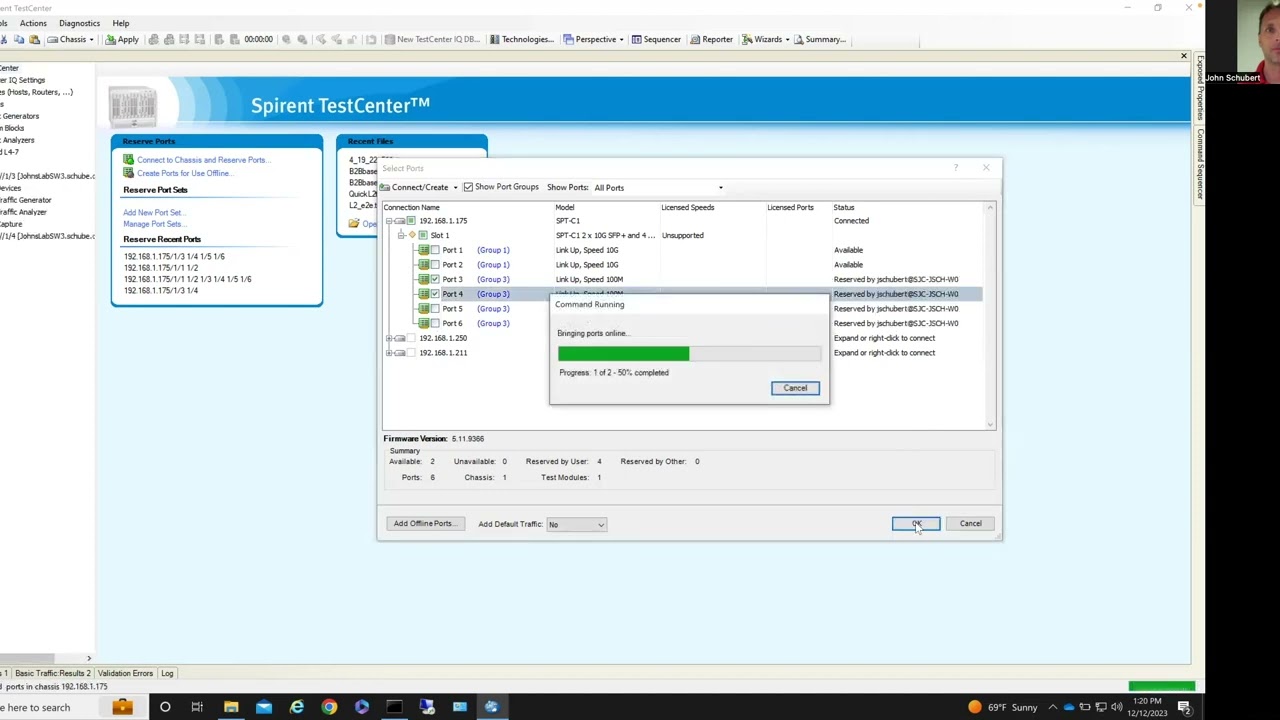Toggle the Show Port Groups checkbox

468,187
